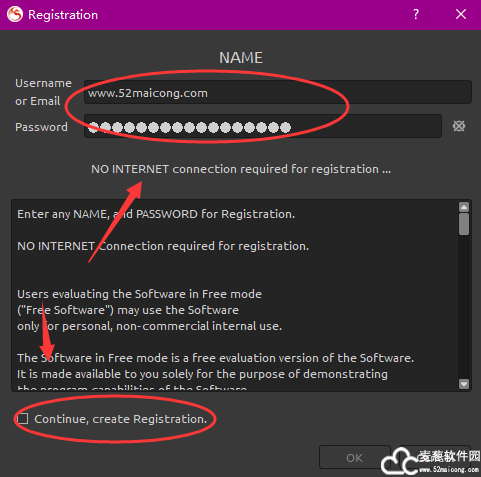481x477 pixels.
Task: Click inside the license agreement text area
Action: coord(235,295)
